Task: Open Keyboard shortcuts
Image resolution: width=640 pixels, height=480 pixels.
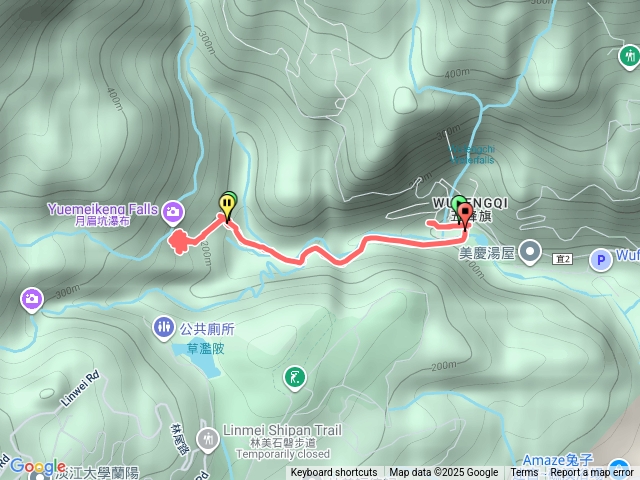Action: pos(334,473)
